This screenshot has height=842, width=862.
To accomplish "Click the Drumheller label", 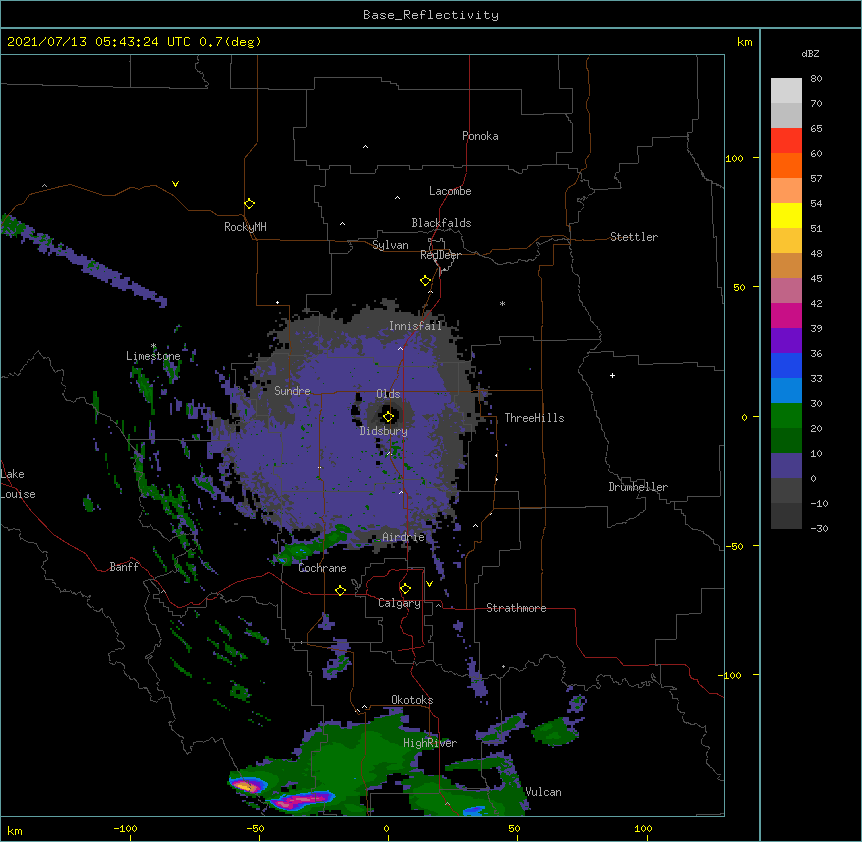I will point(638,487).
